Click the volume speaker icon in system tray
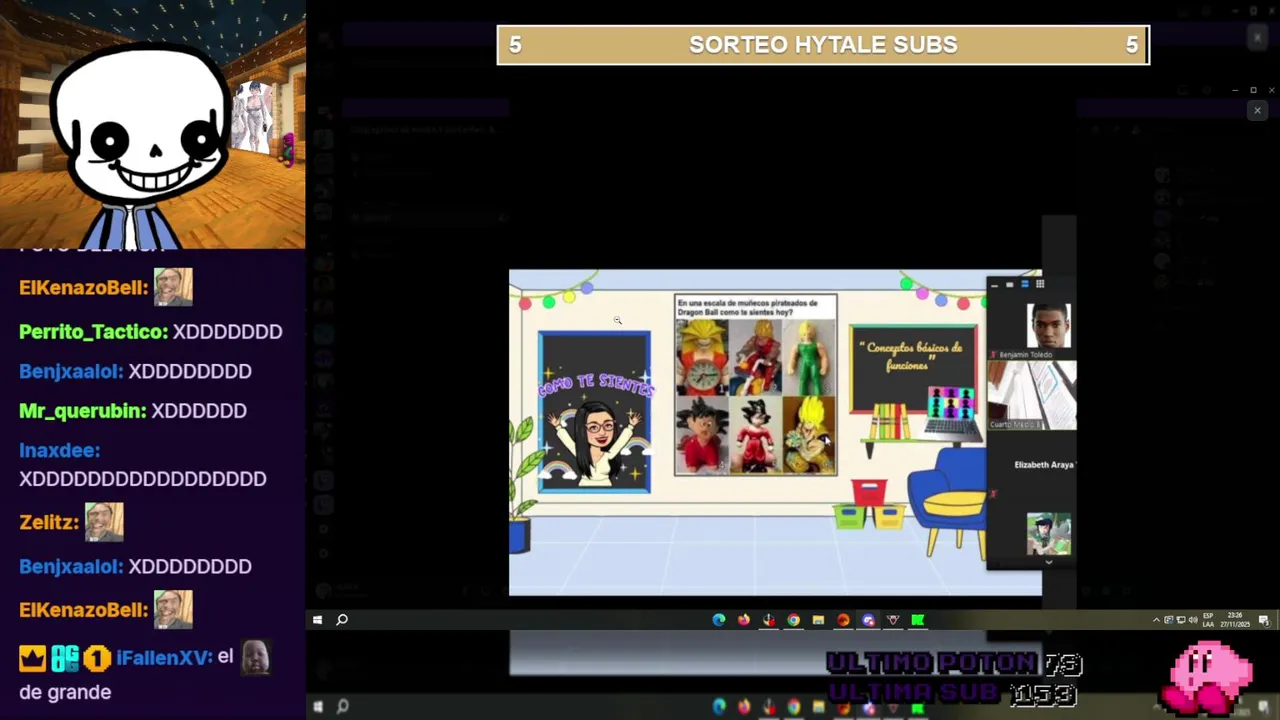Viewport: 1280px width, 720px height. coord(1193,620)
